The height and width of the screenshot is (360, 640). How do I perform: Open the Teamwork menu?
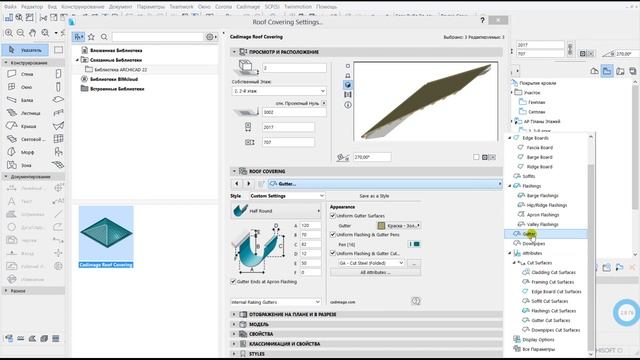point(181,7)
